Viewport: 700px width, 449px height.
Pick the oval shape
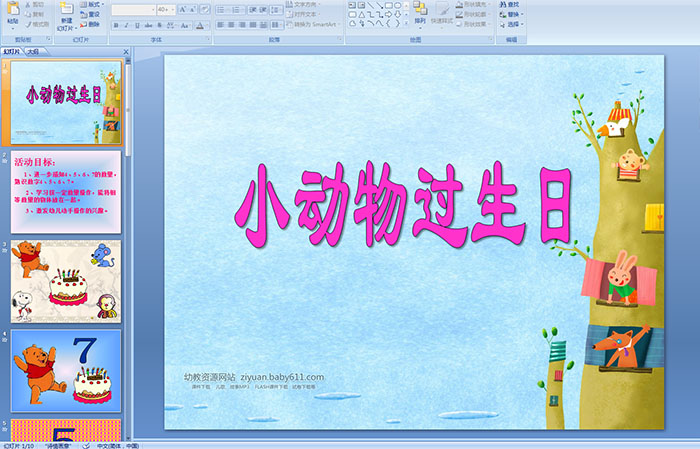pos(397,5)
